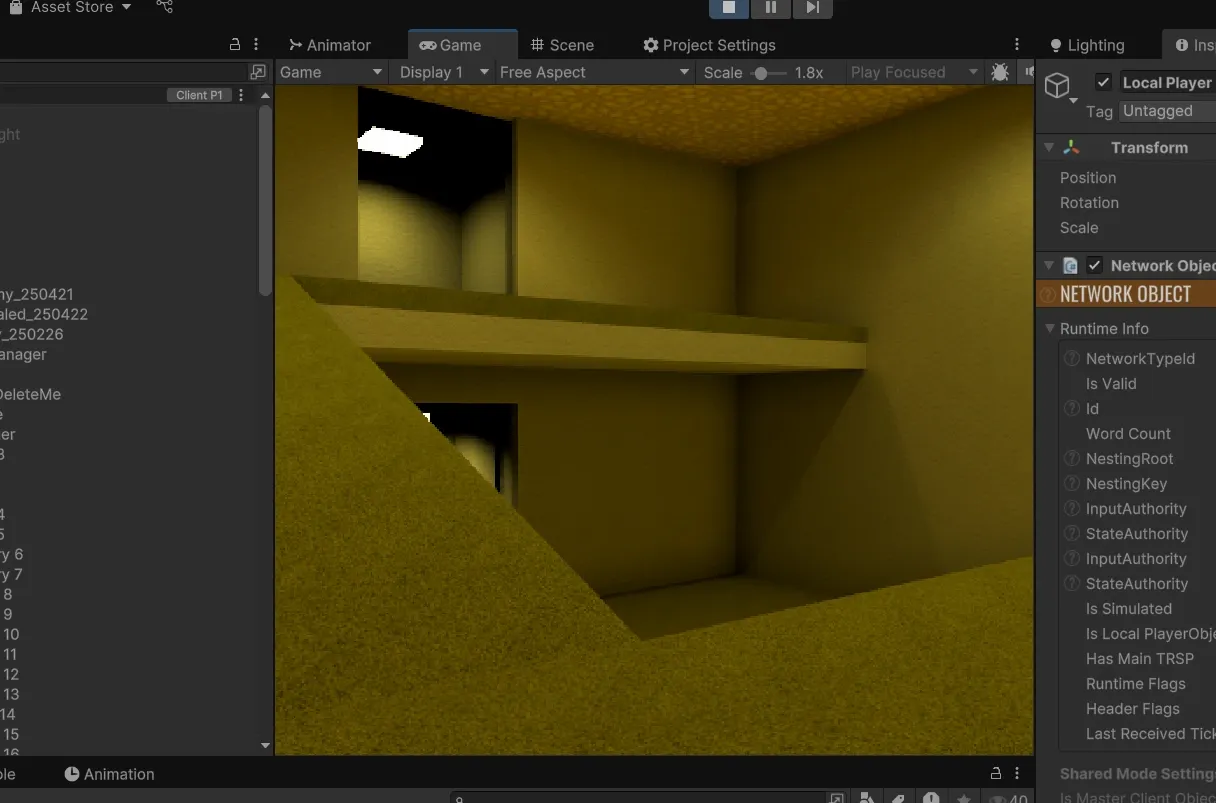This screenshot has width=1216, height=803.
Task: Toggle the Network Object enabled checkbox
Action: pos(1095,266)
